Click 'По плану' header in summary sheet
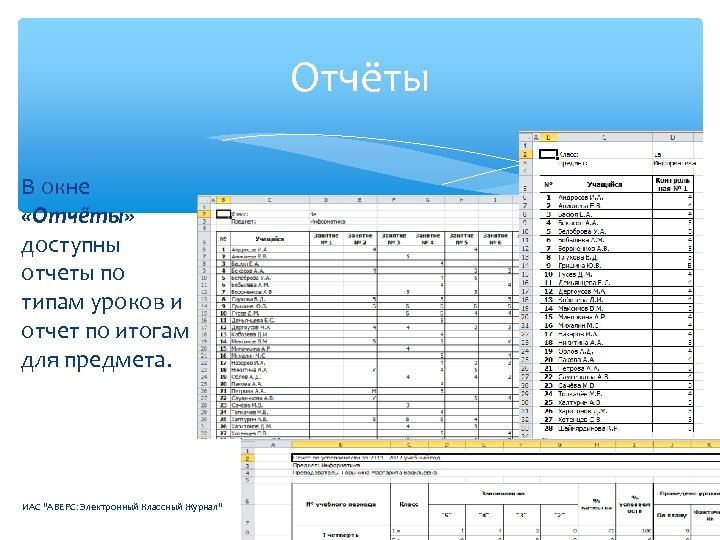 point(671,515)
